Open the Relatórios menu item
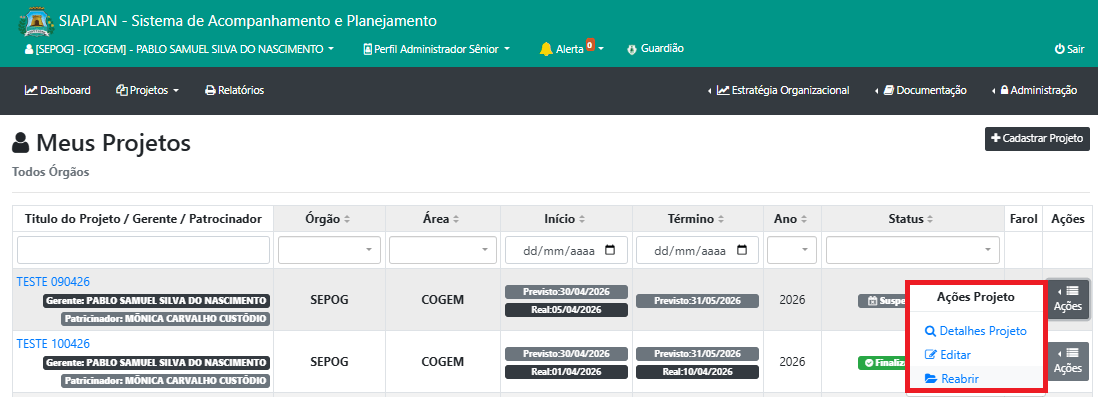The height and width of the screenshot is (397, 1098). click(x=235, y=90)
